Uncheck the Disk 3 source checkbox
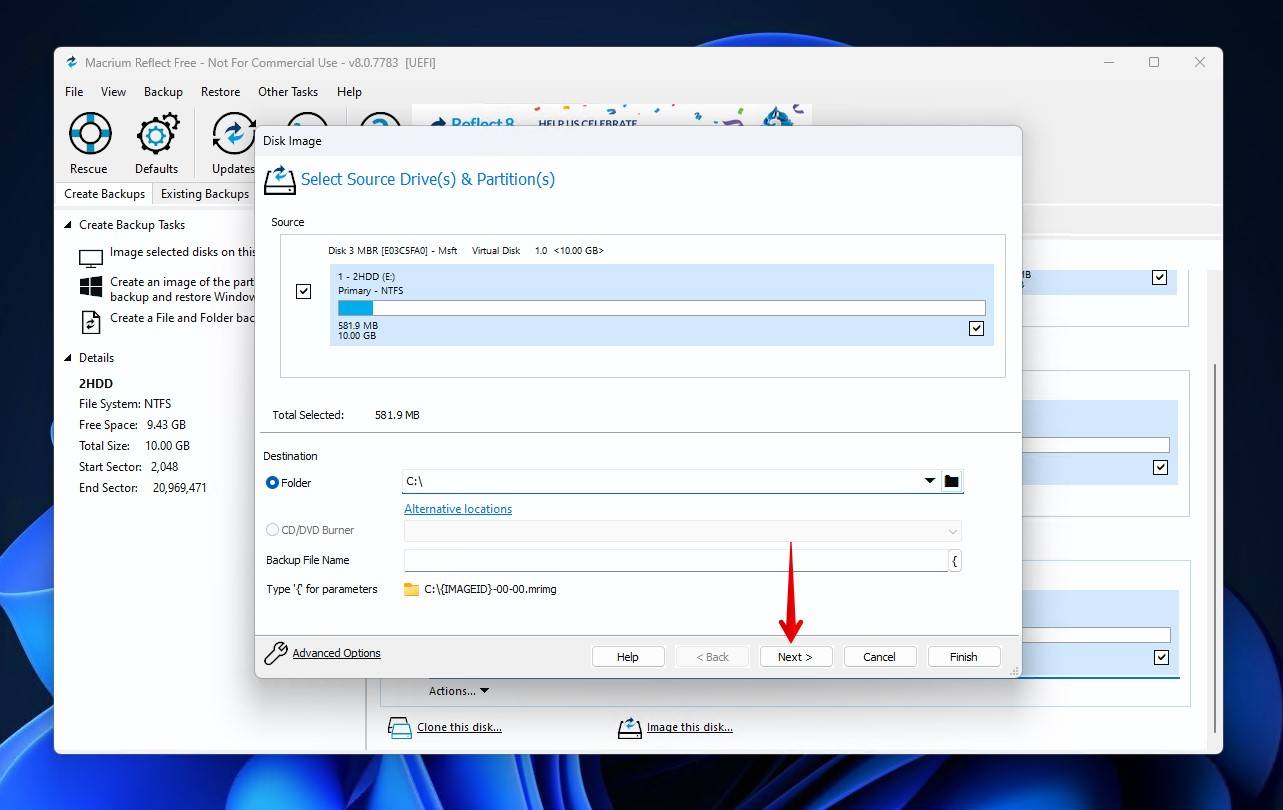1283x810 pixels. coord(304,291)
